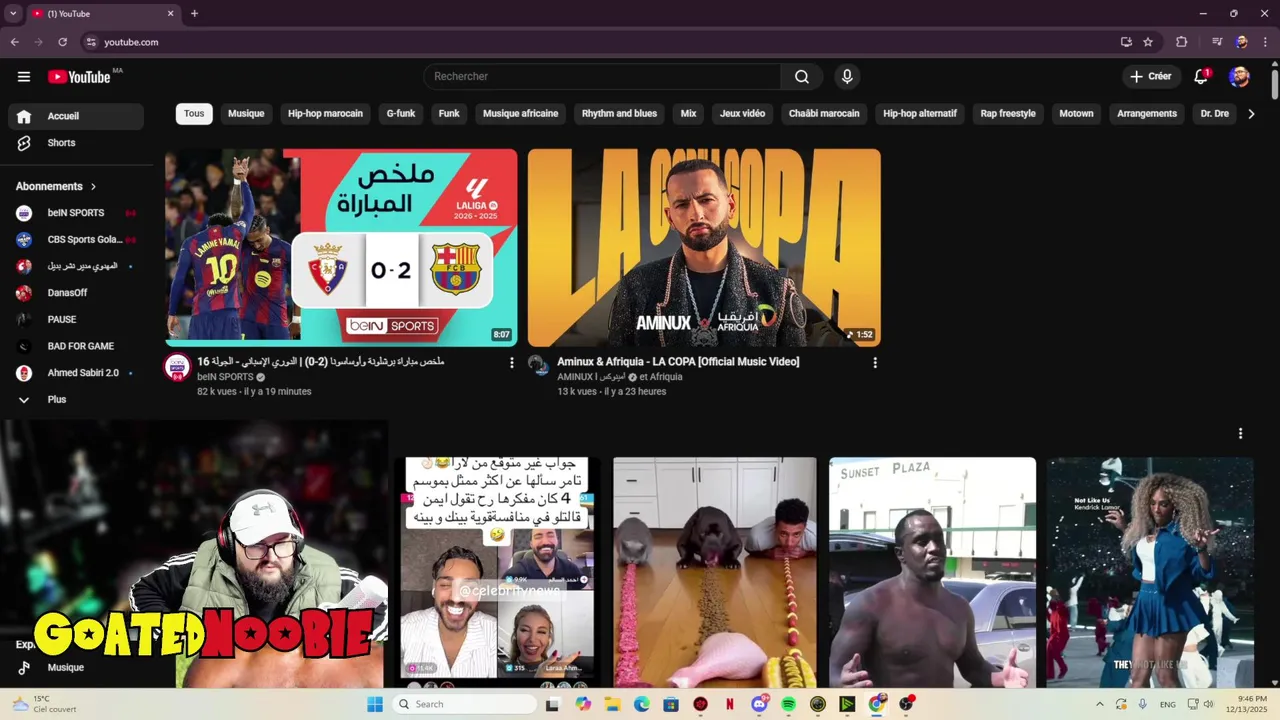Click the Rechercher search field
1280x720 pixels.
click(602, 77)
